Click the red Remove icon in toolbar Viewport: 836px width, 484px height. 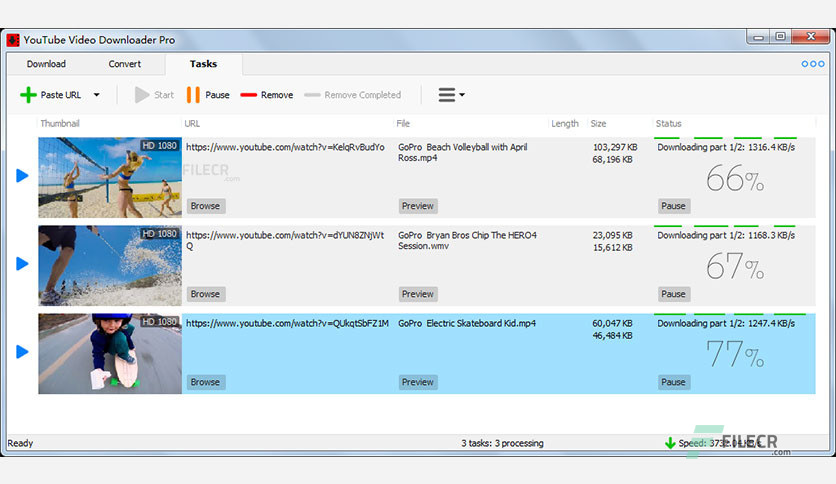coord(249,95)
